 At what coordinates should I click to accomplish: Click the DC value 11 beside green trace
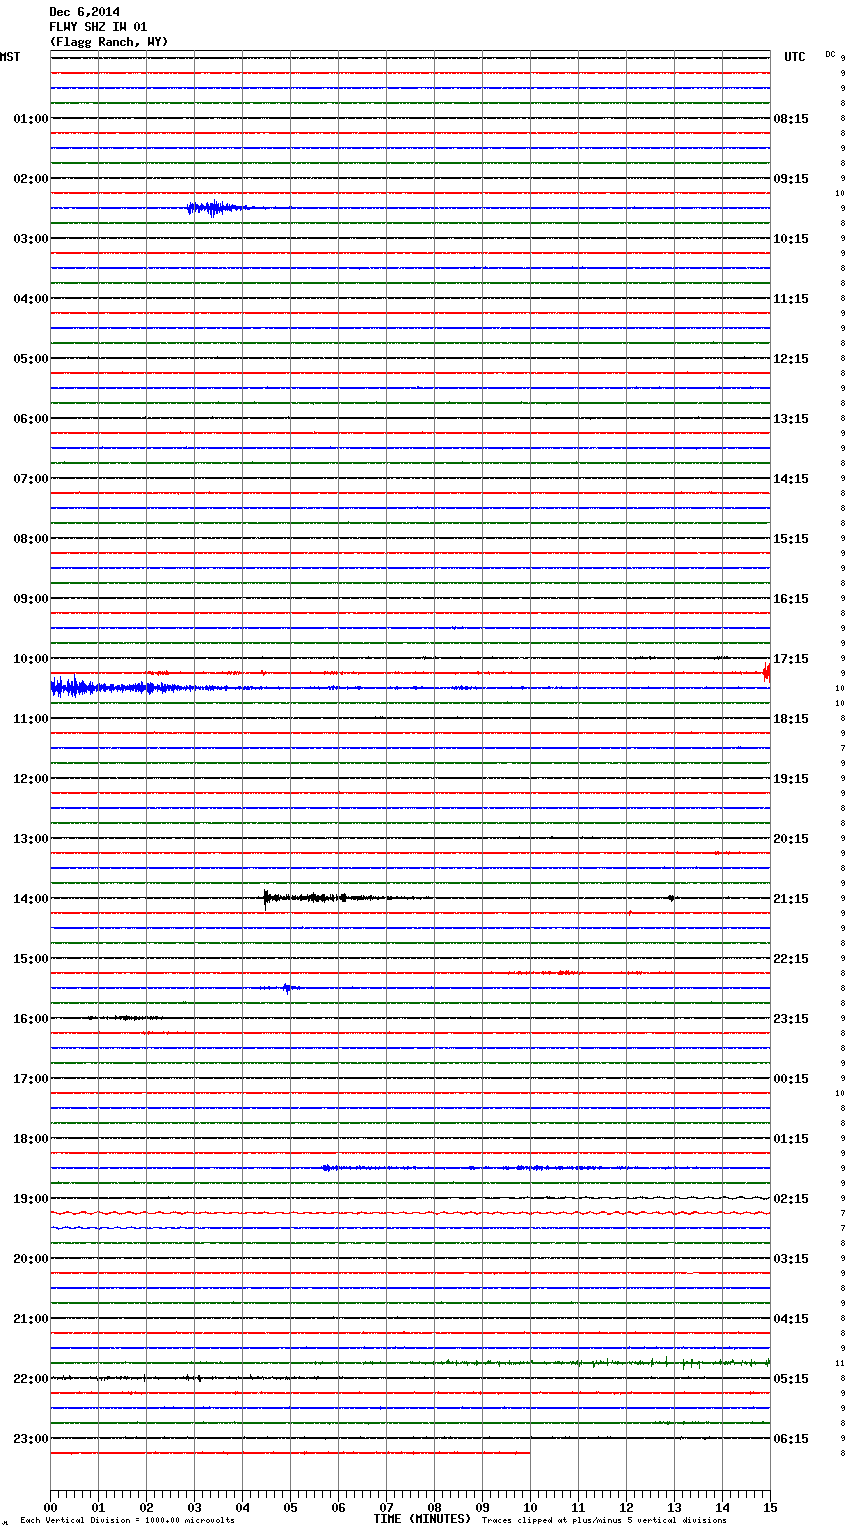(x=840, y=1363)
